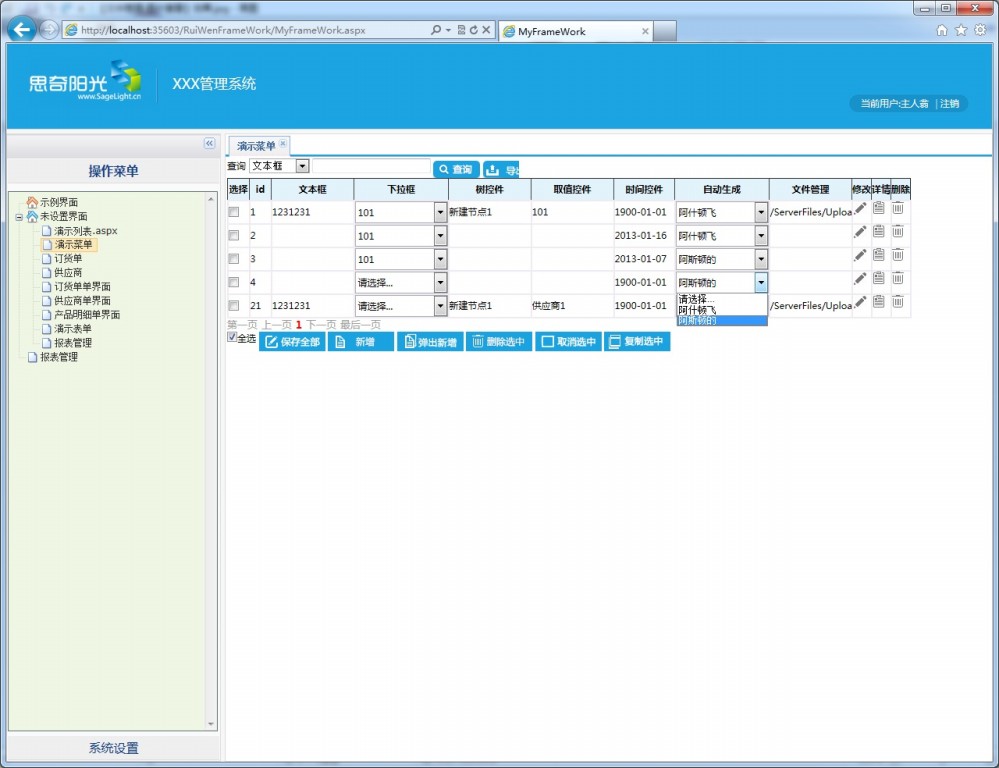The width and height of the screenshot is (999, 768).
Task: Open 供应商 in the sidebar tree
Action: point(68,273)
